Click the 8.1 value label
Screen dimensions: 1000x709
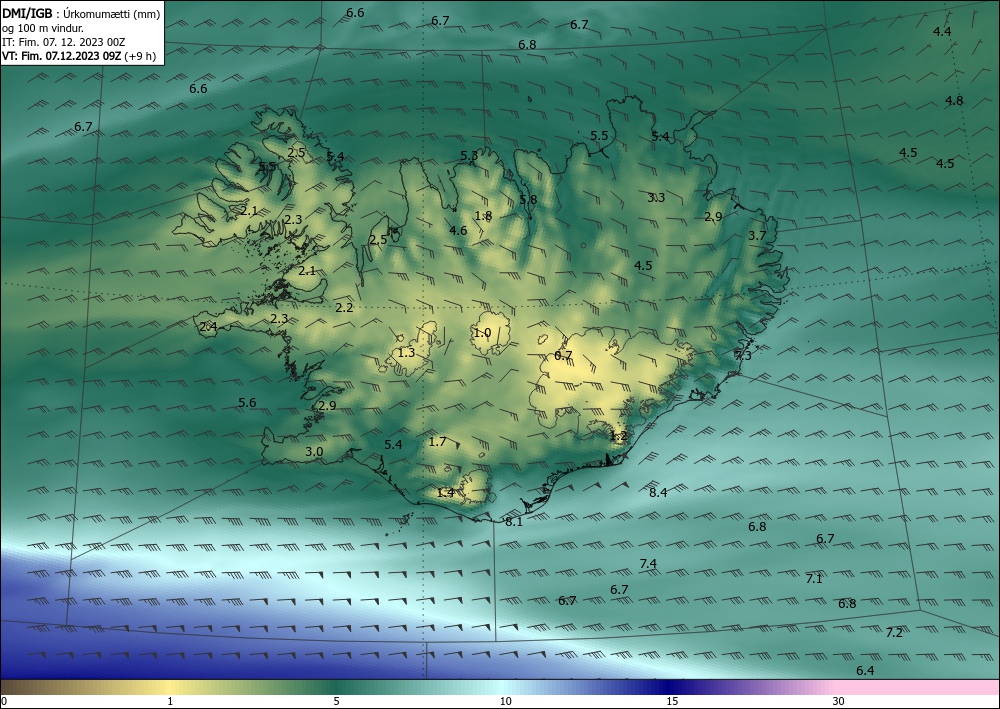click(x=514, y=522)
